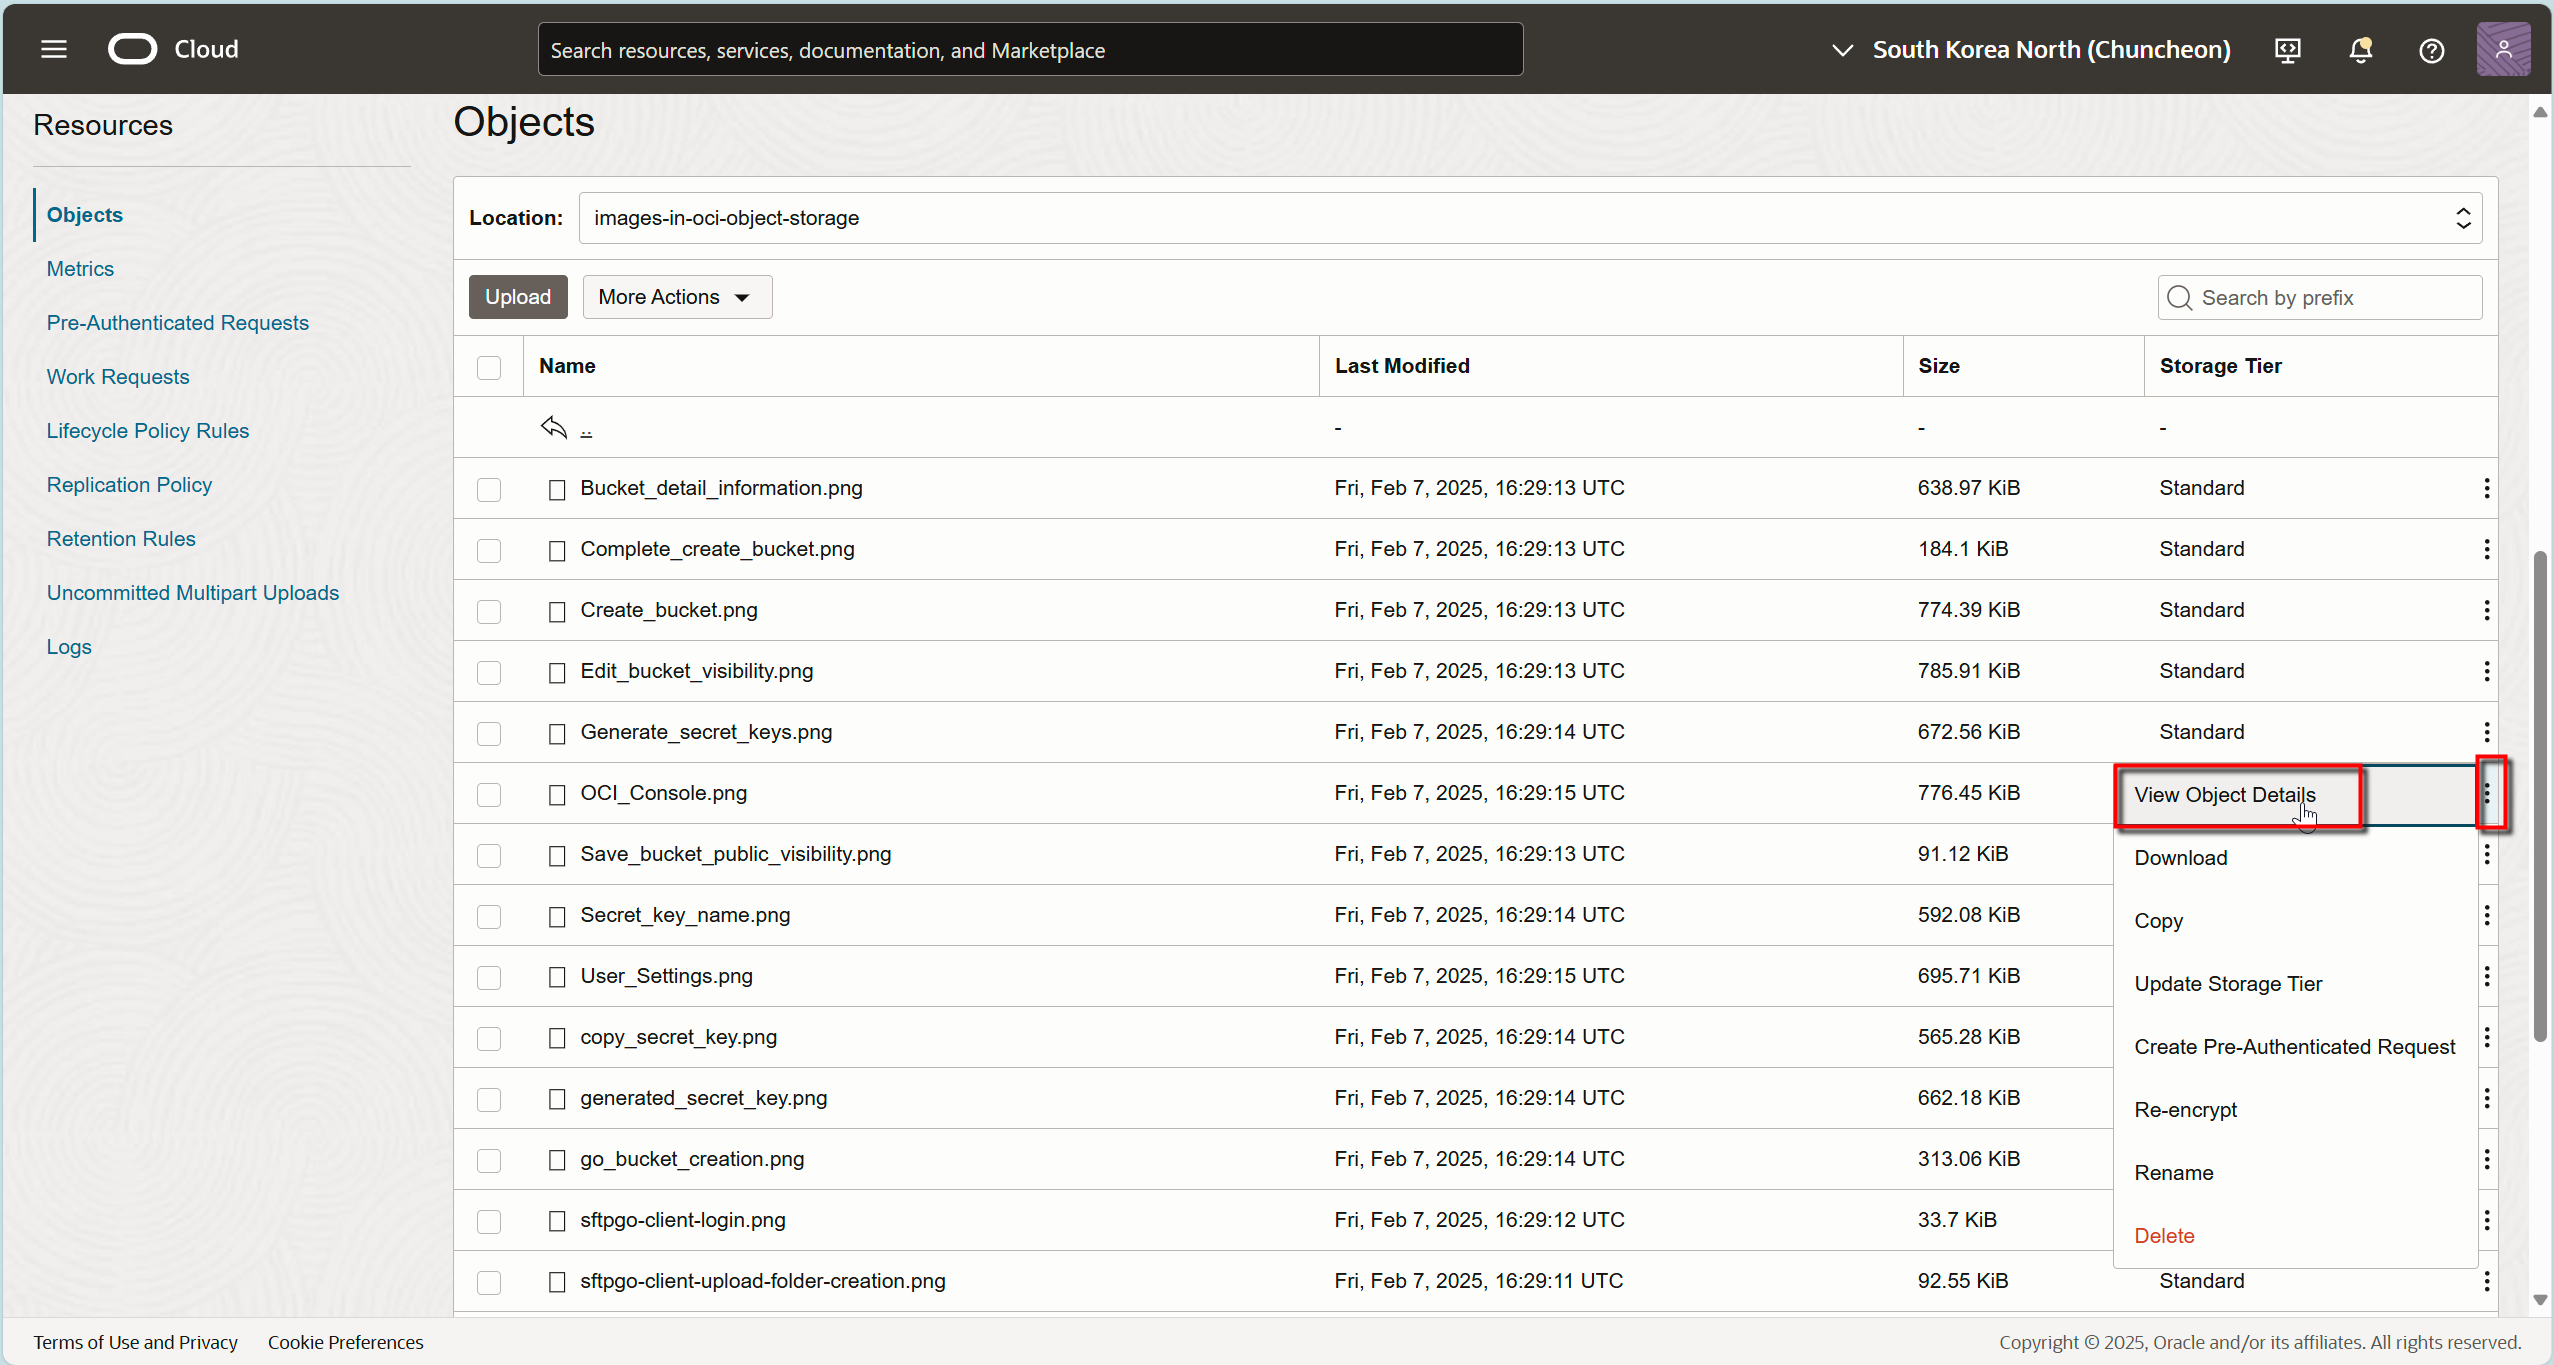Open Lifecycle Policy Rules link

pos(147,431)
